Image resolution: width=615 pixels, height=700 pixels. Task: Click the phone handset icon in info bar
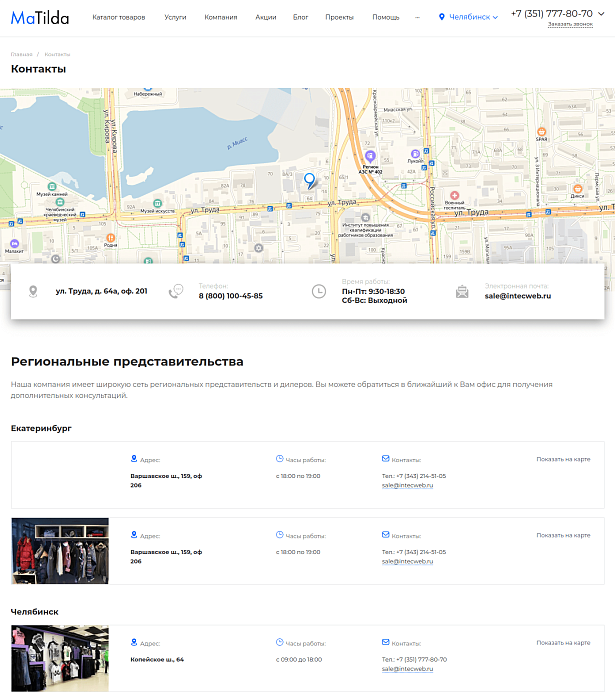[176, 291]
